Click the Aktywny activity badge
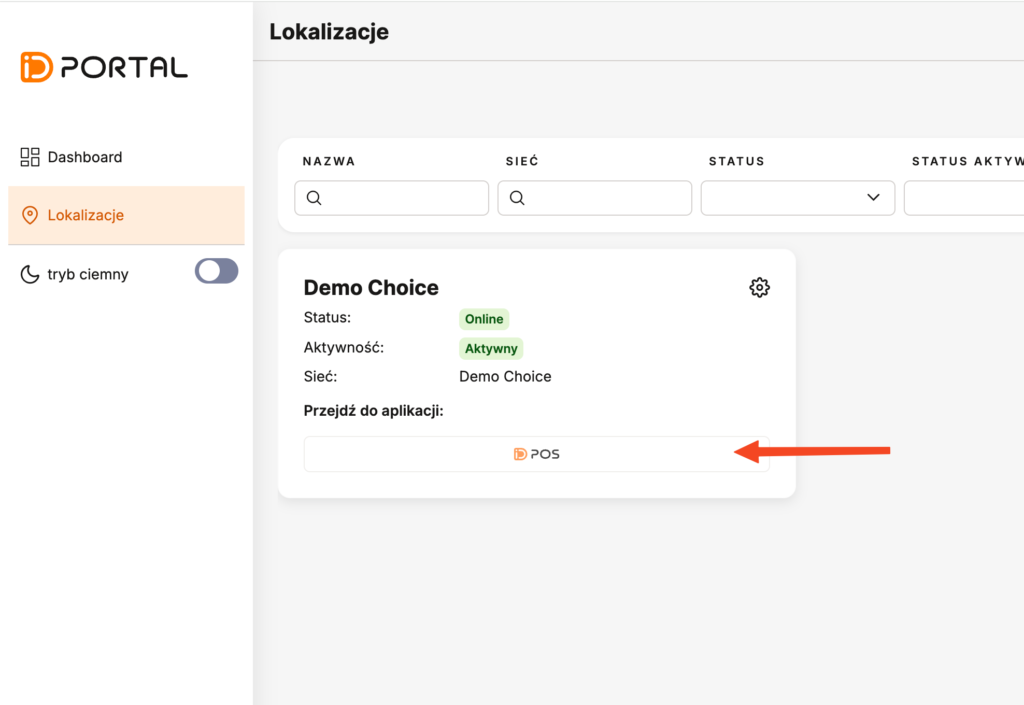The image size is (1024, 705). (491, 348)
